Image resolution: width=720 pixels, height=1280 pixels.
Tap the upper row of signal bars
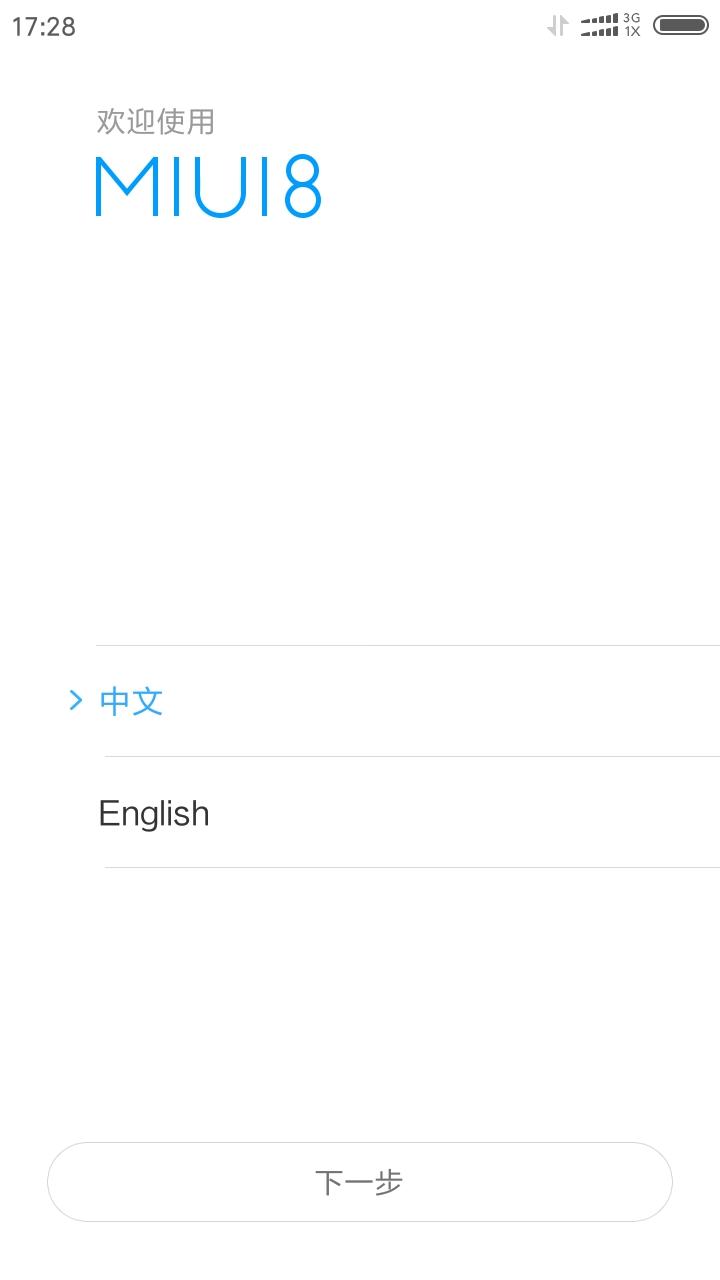point(599,19)
